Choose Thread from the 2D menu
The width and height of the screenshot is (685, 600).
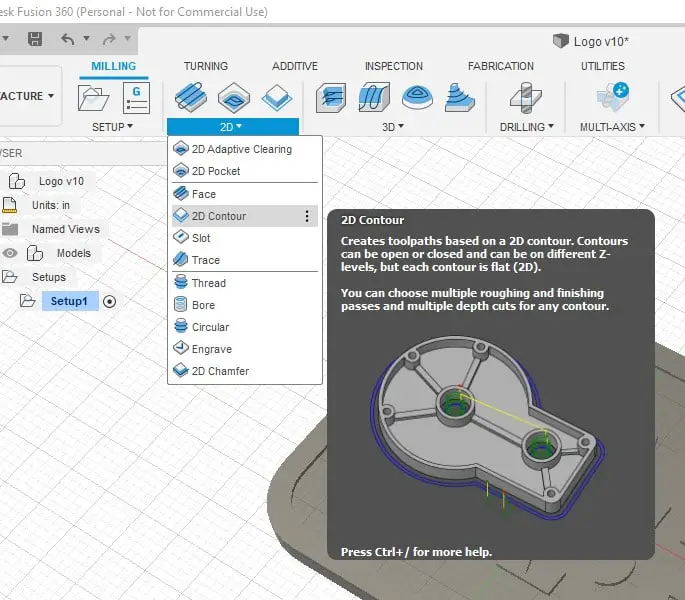pyautogui.click(x=245, y=283)
